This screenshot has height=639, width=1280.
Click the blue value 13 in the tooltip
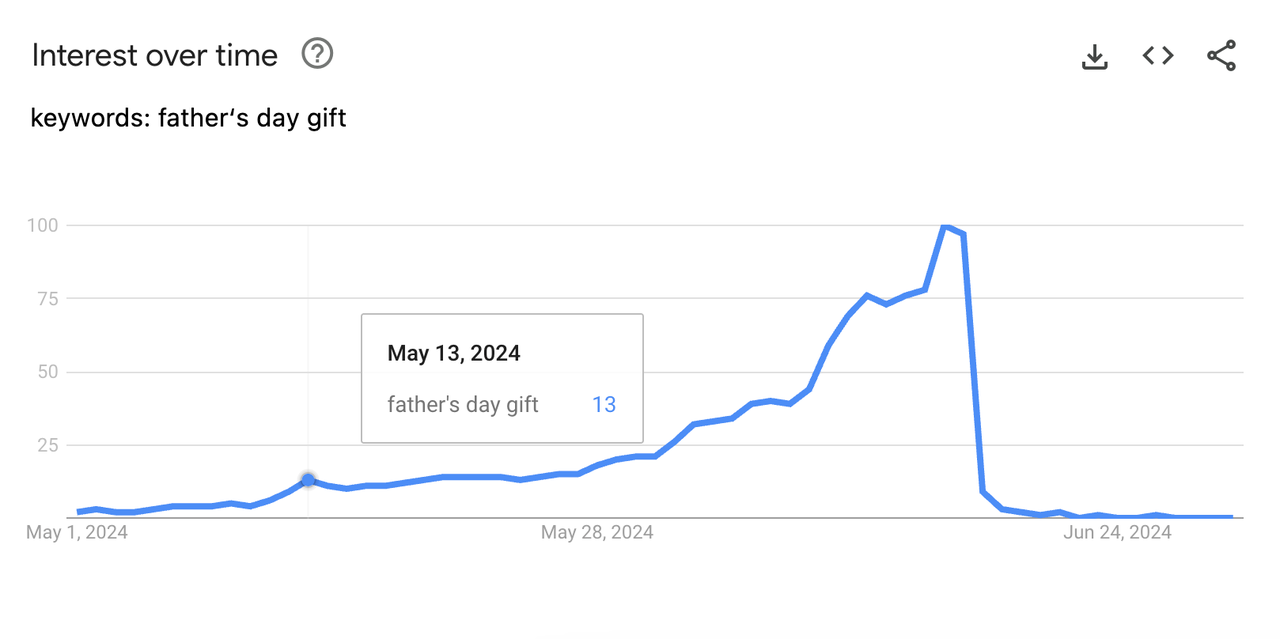point(604,404)
